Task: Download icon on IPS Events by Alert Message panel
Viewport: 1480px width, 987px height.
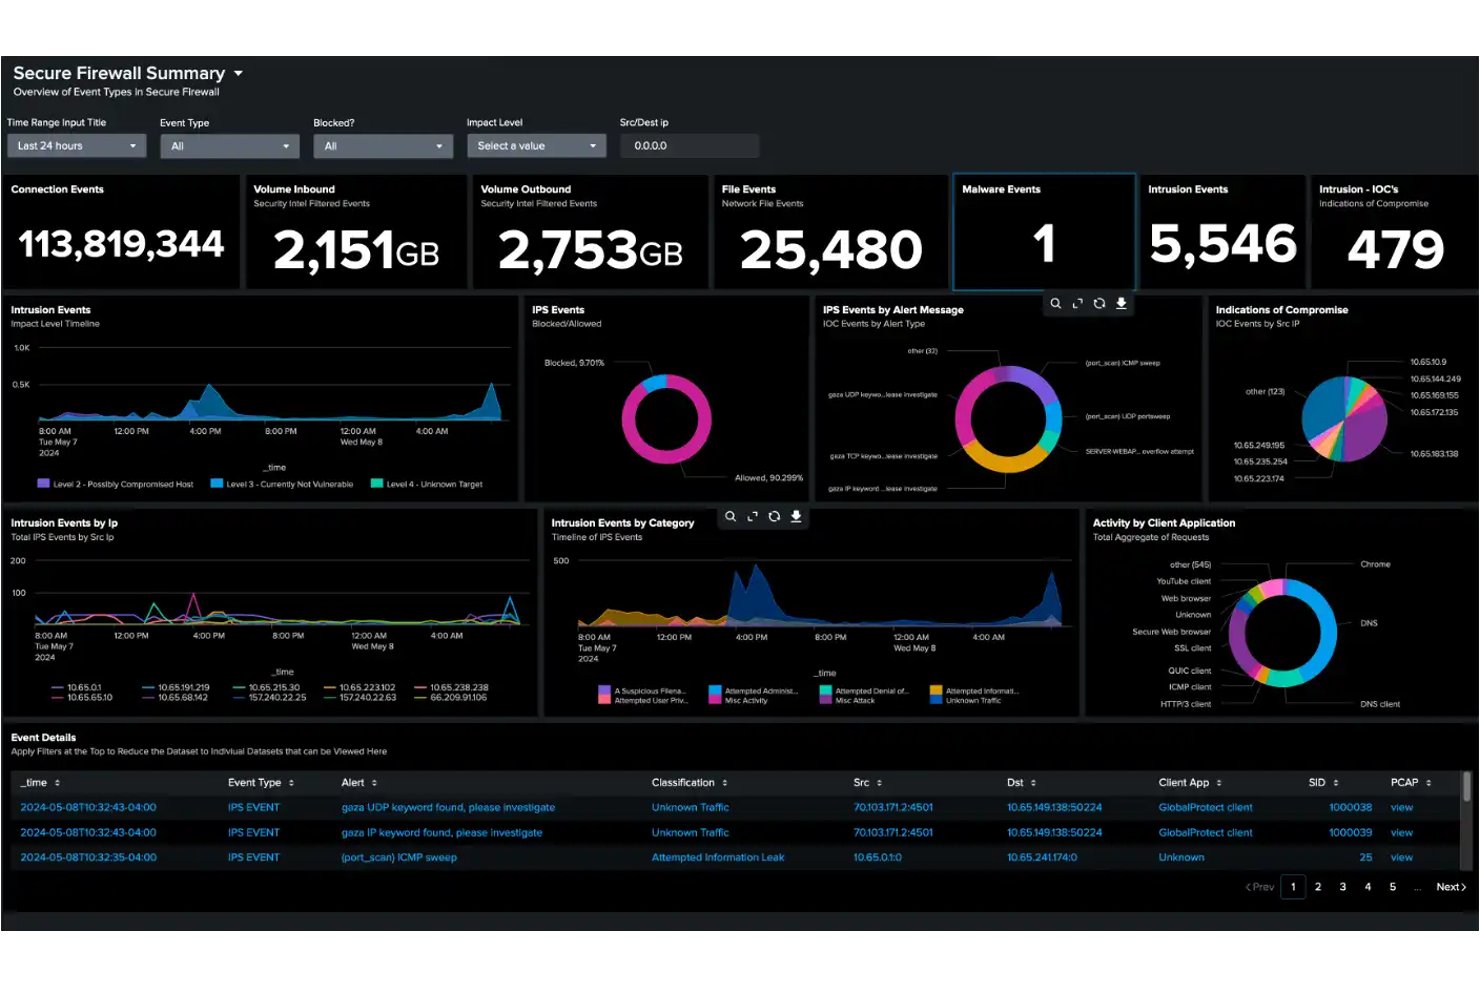Action: (1121, 303)
